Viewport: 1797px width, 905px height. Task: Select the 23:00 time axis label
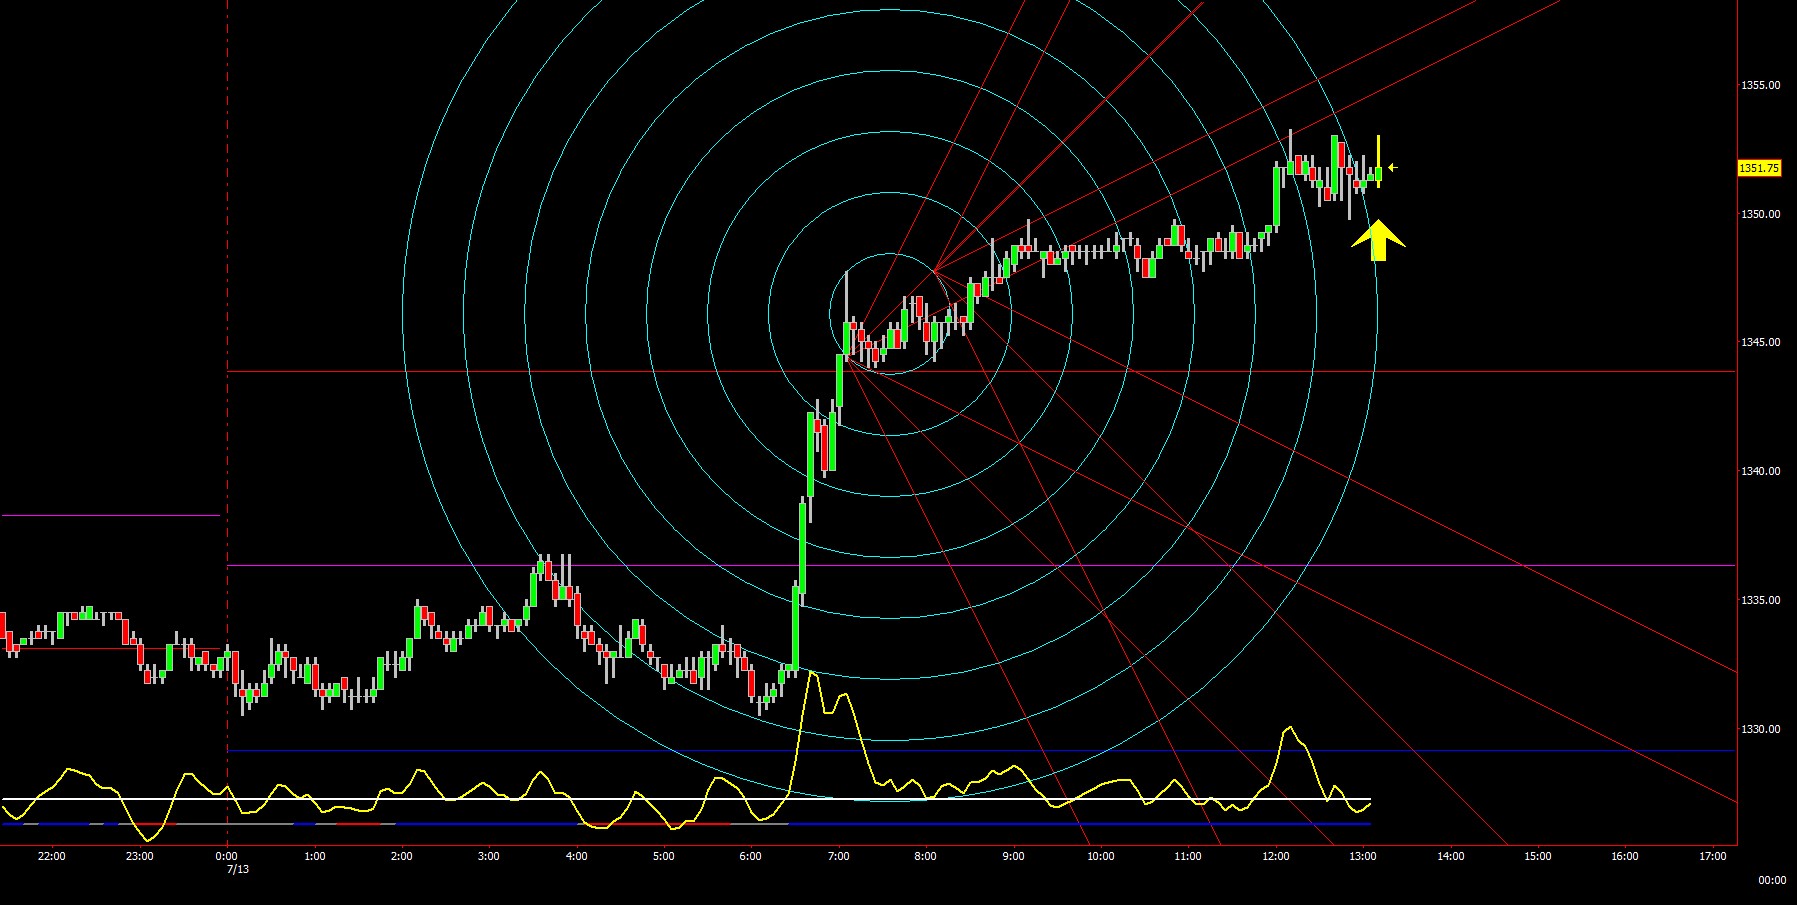(140, 856)
